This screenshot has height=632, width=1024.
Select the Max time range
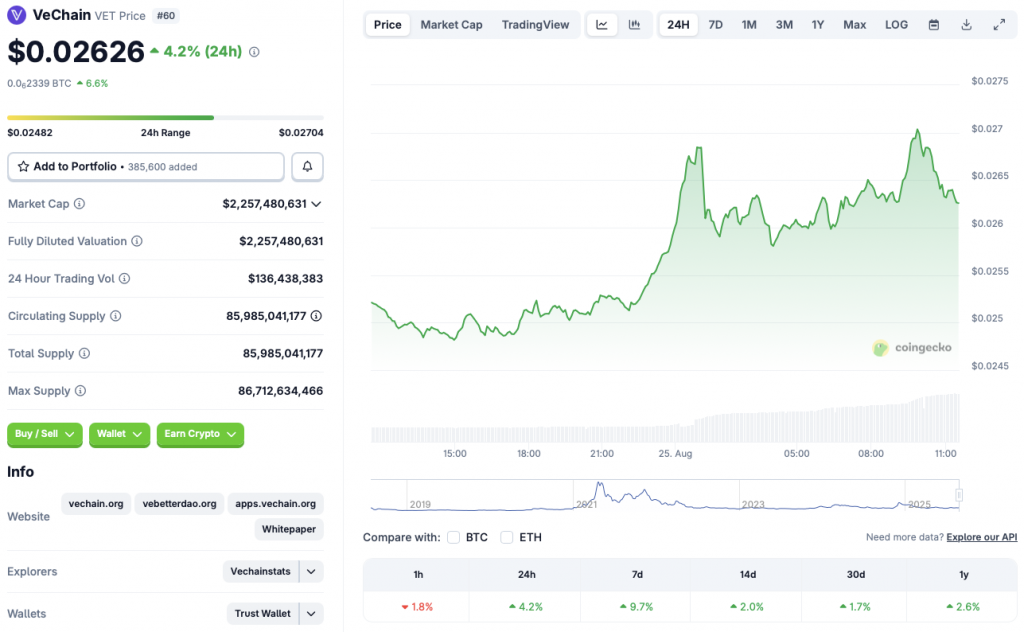pyautogui.click(x=854, y=25)
